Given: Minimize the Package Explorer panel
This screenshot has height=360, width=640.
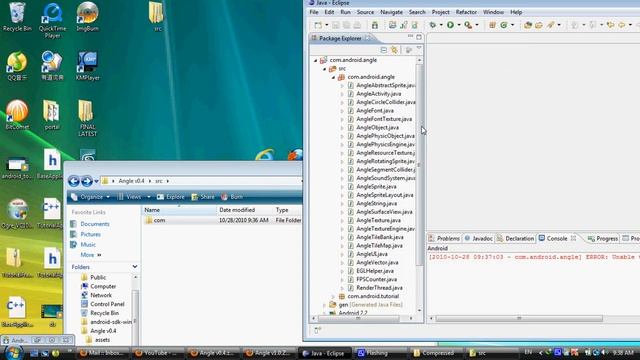Looking at the screenshot, I should 410,37.
